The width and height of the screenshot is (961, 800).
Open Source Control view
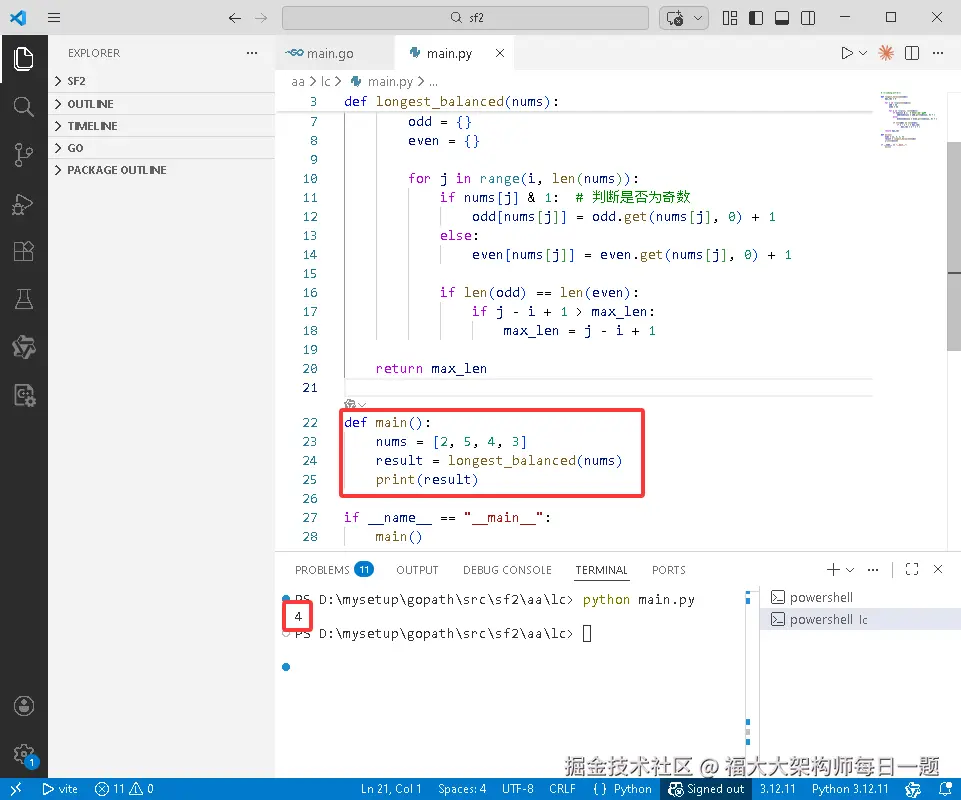(x=23, y=154)
